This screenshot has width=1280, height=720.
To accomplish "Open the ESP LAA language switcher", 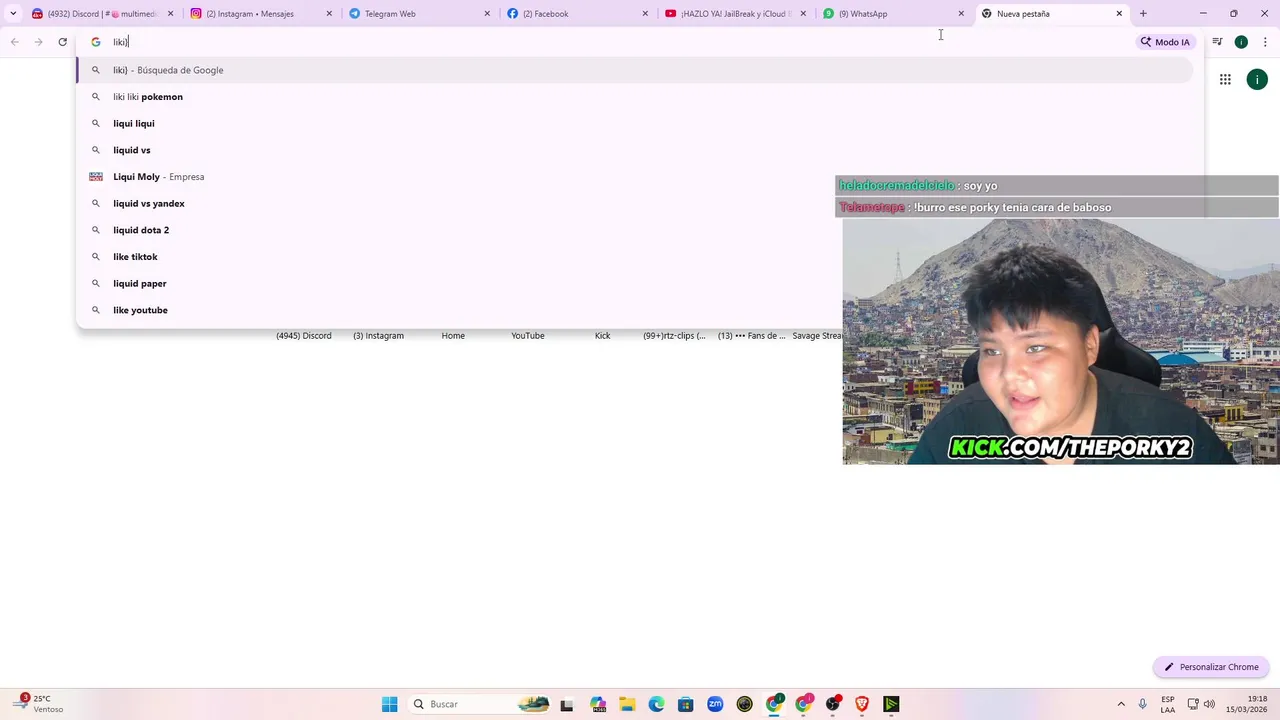I will coord(1168,704).
